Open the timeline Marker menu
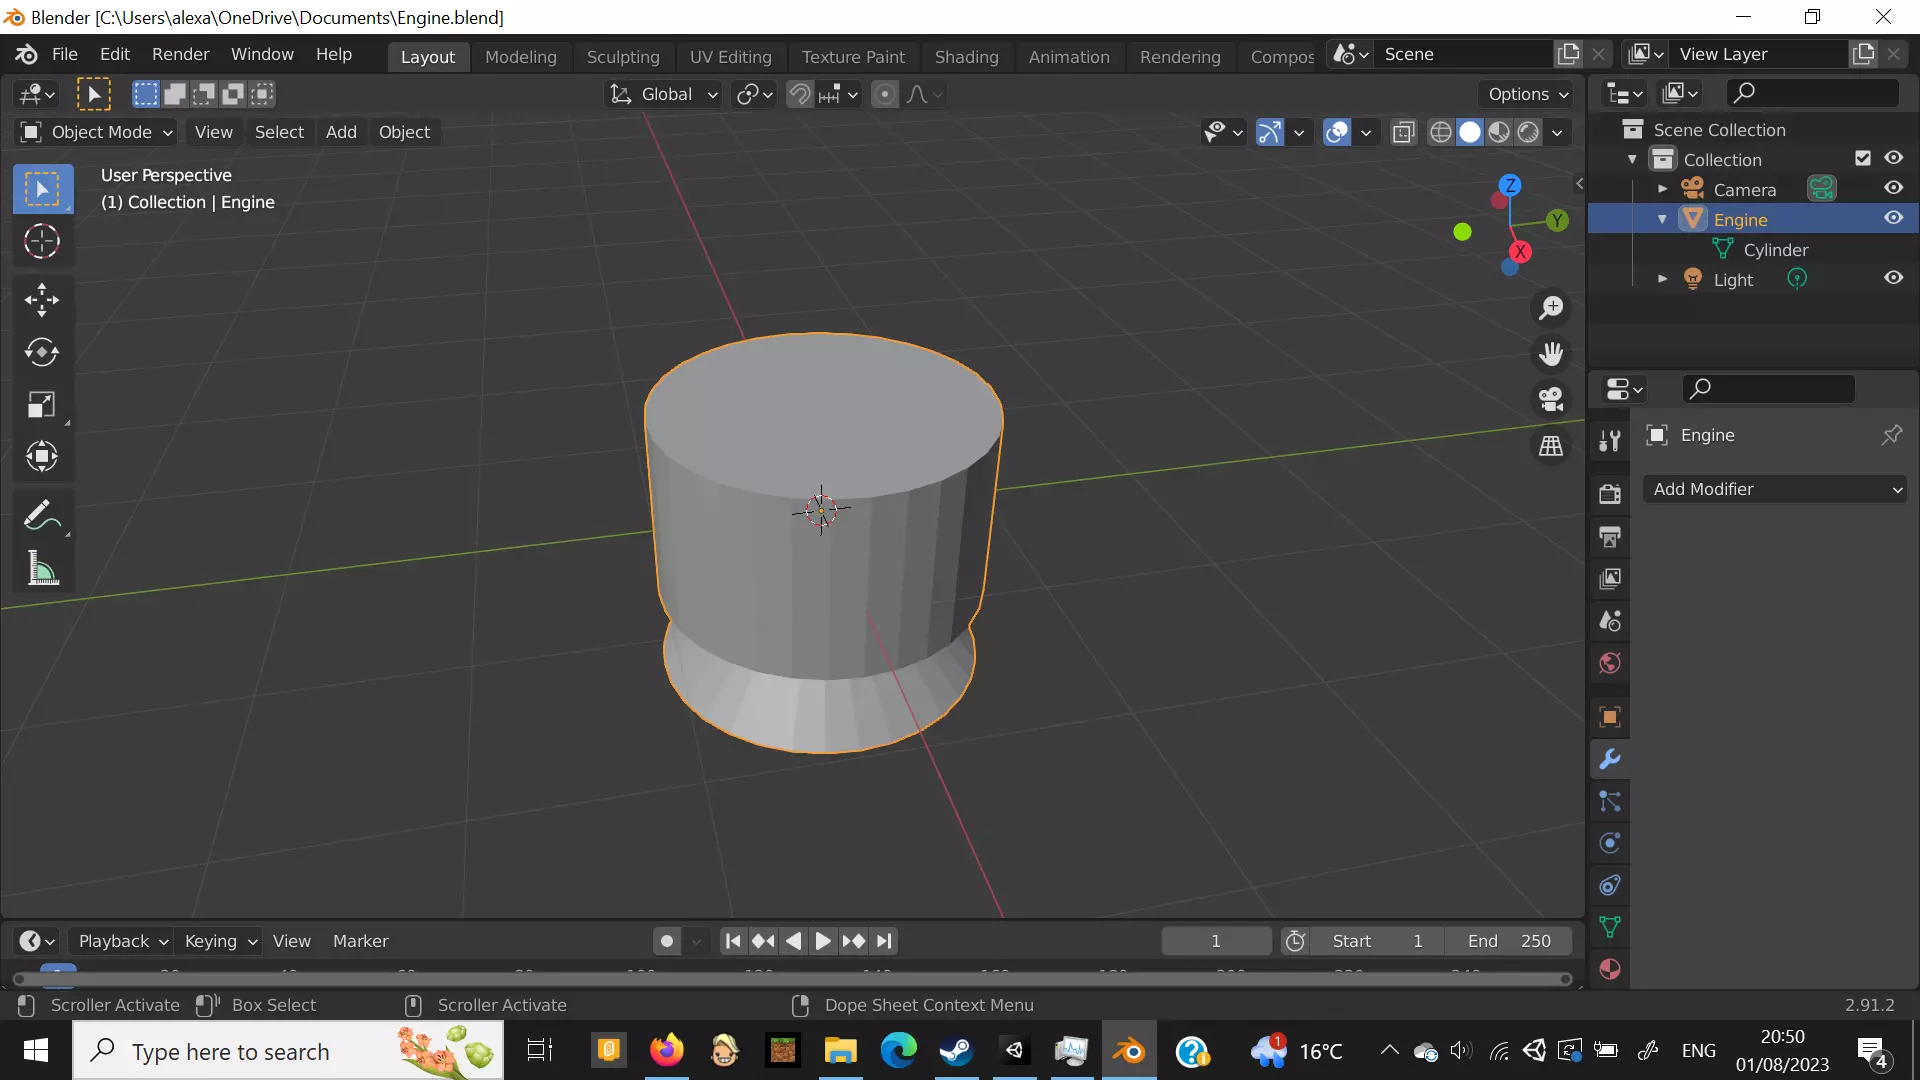This screenshot has width=1920, height=1080. click(x=360, y=941)
